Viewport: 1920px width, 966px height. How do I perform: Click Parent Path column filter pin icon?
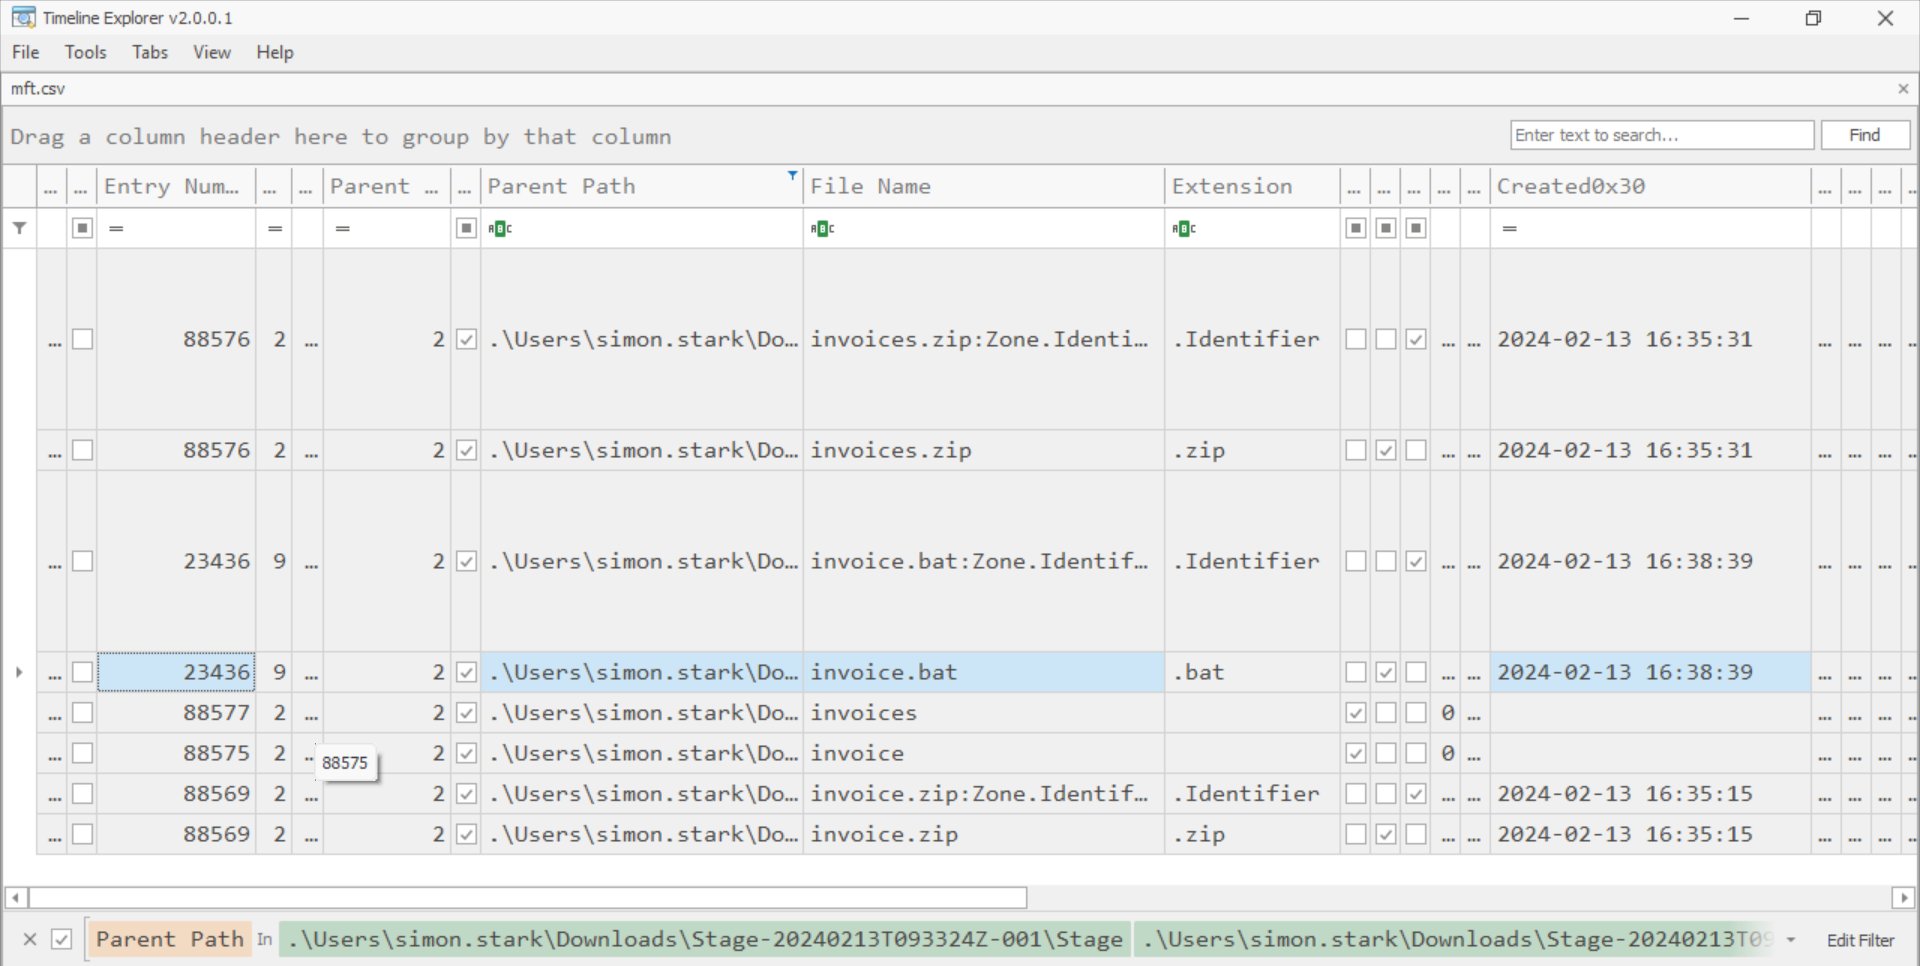pos(792,175)
